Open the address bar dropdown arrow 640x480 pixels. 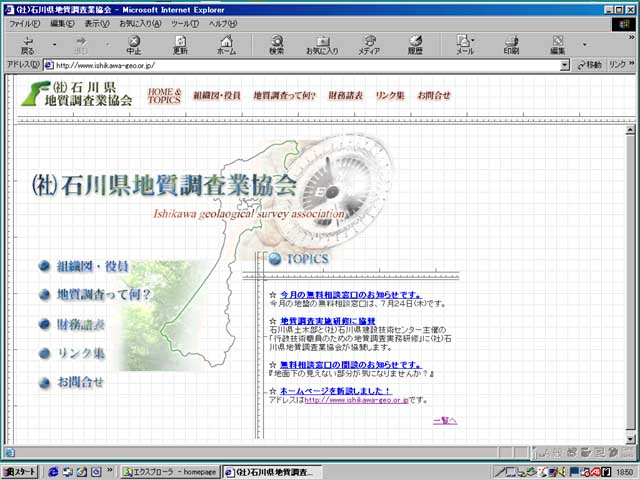pos(564,65)
